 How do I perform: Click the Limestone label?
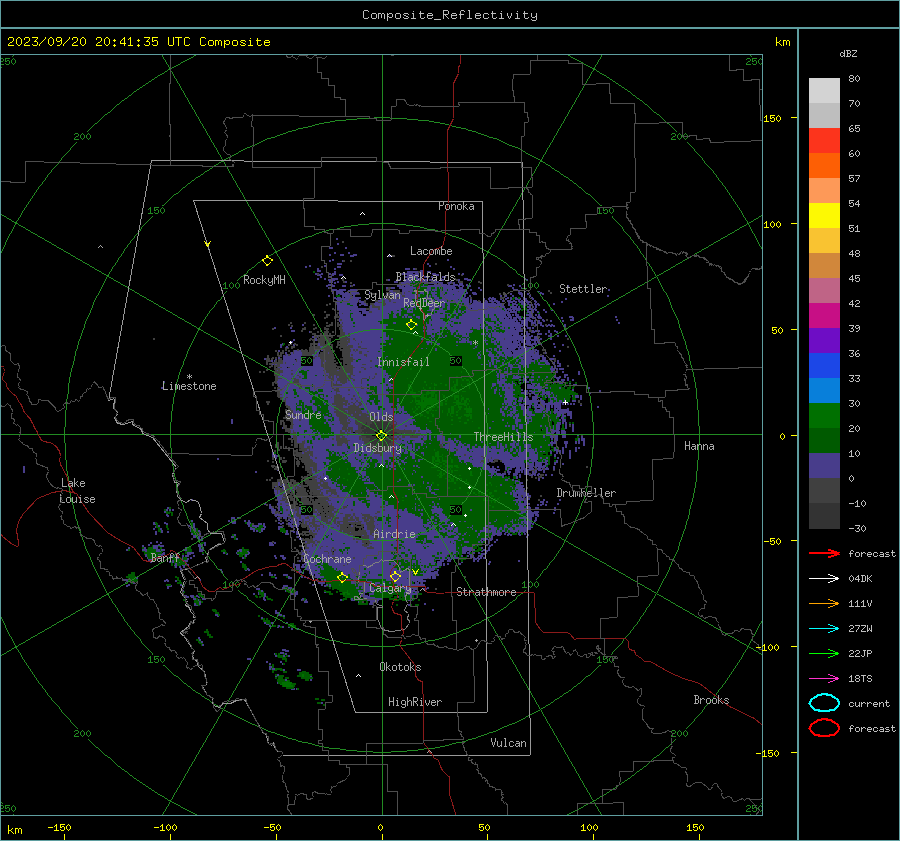tap(189, 386)
